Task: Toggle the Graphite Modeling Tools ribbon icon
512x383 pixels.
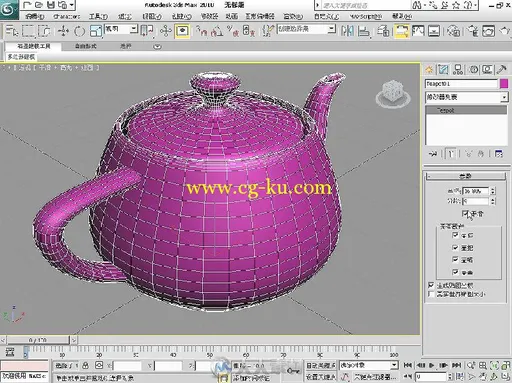Action: click(x=401, y=31)
